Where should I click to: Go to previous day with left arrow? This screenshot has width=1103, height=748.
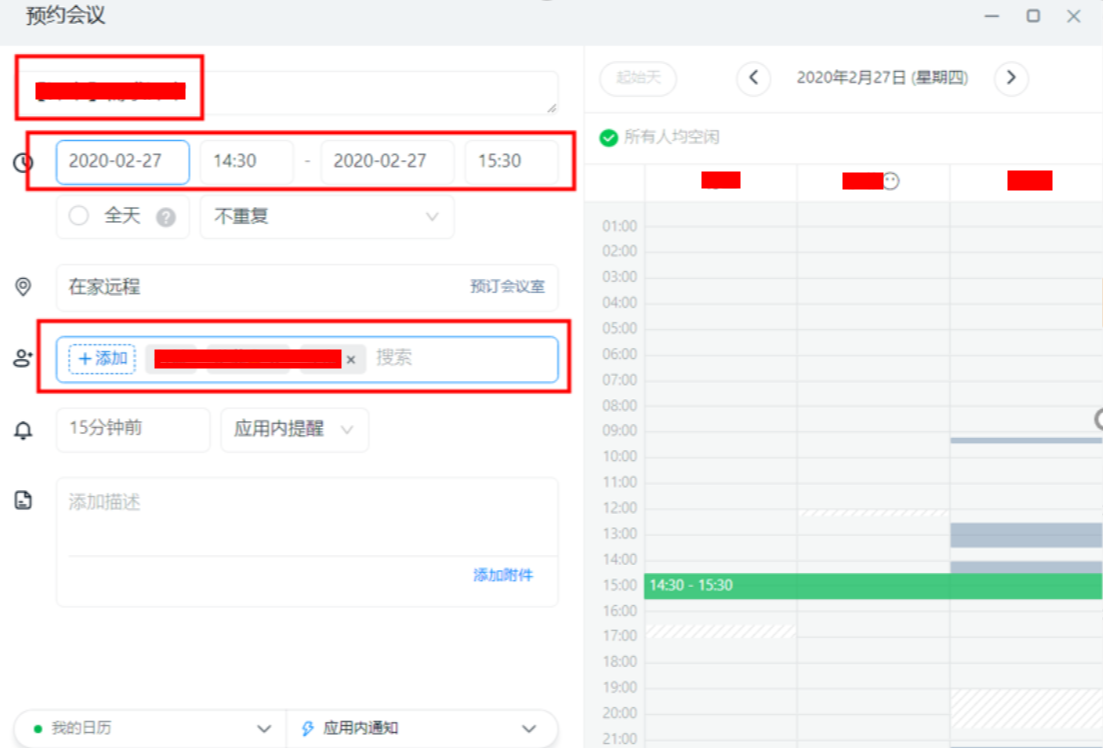[753, 77]
